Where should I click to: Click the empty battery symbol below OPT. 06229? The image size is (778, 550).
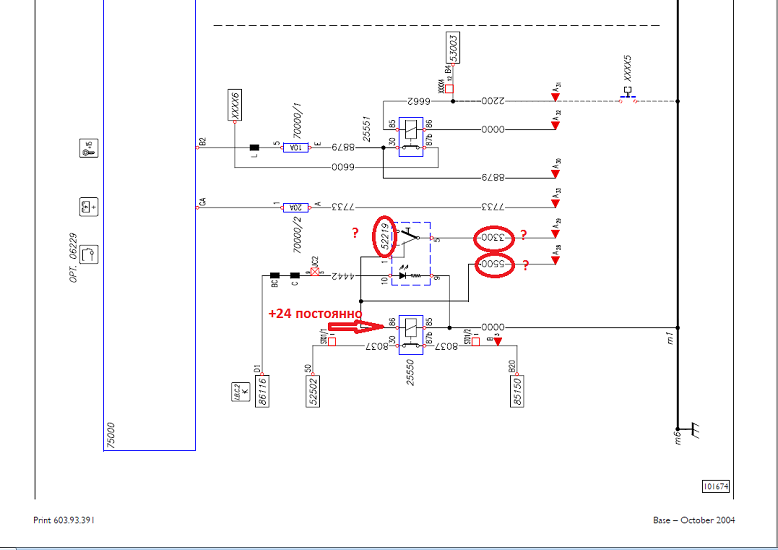point(88,254)
